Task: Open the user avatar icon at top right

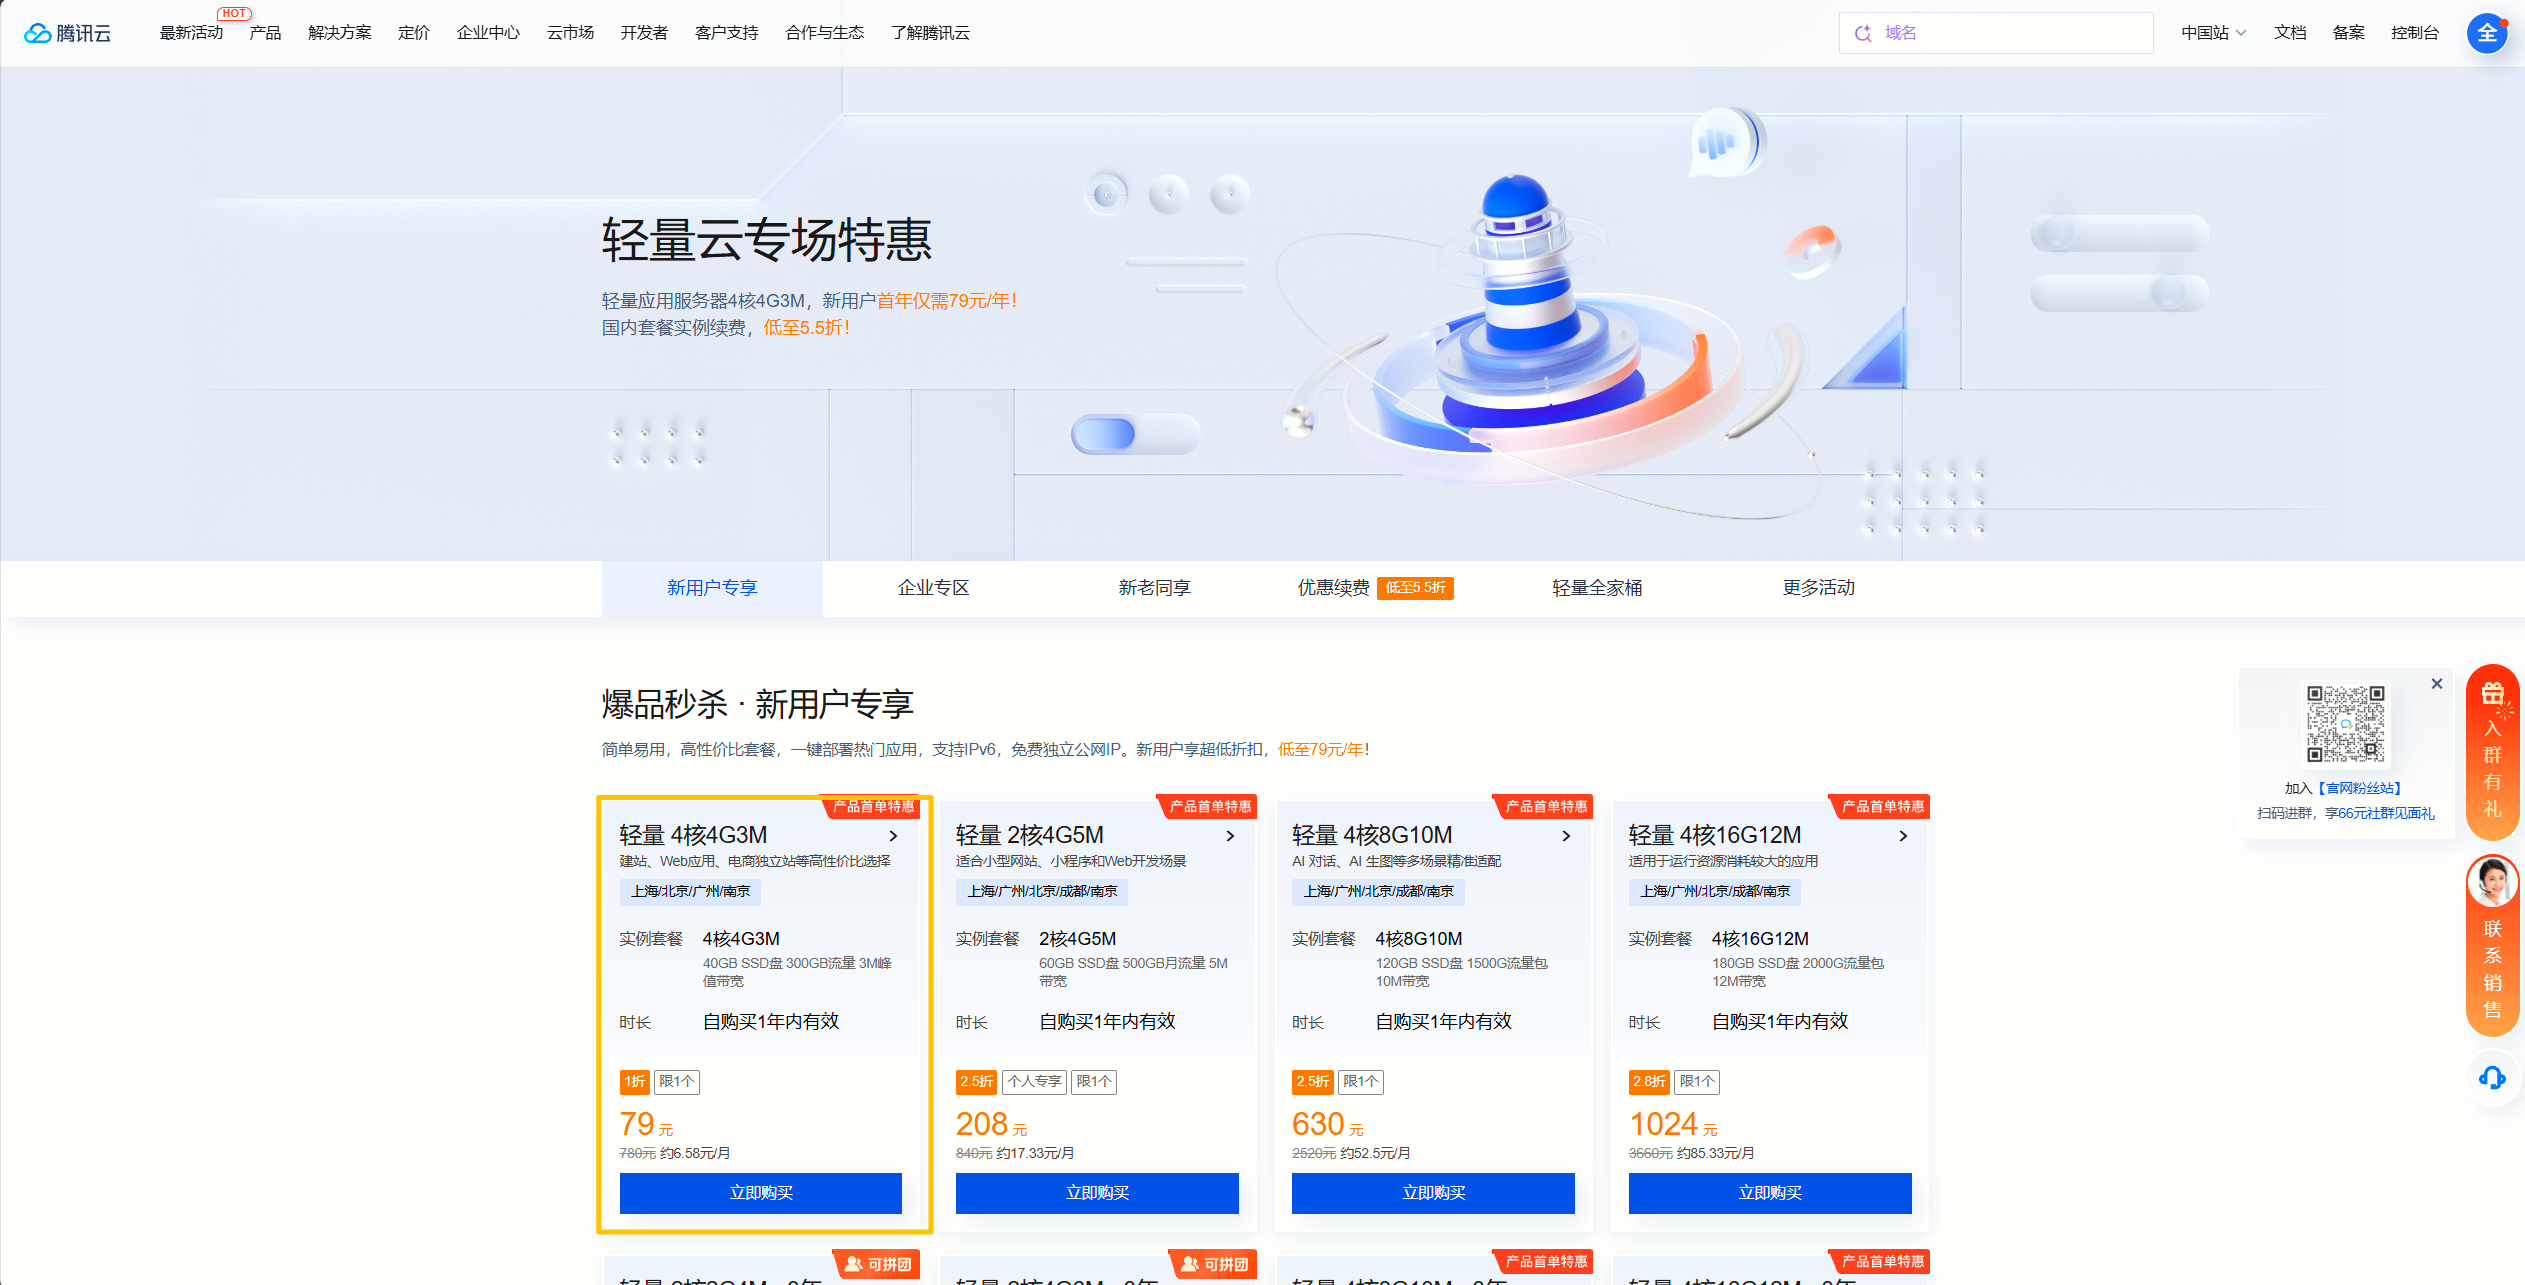Action: point(2486,33)
